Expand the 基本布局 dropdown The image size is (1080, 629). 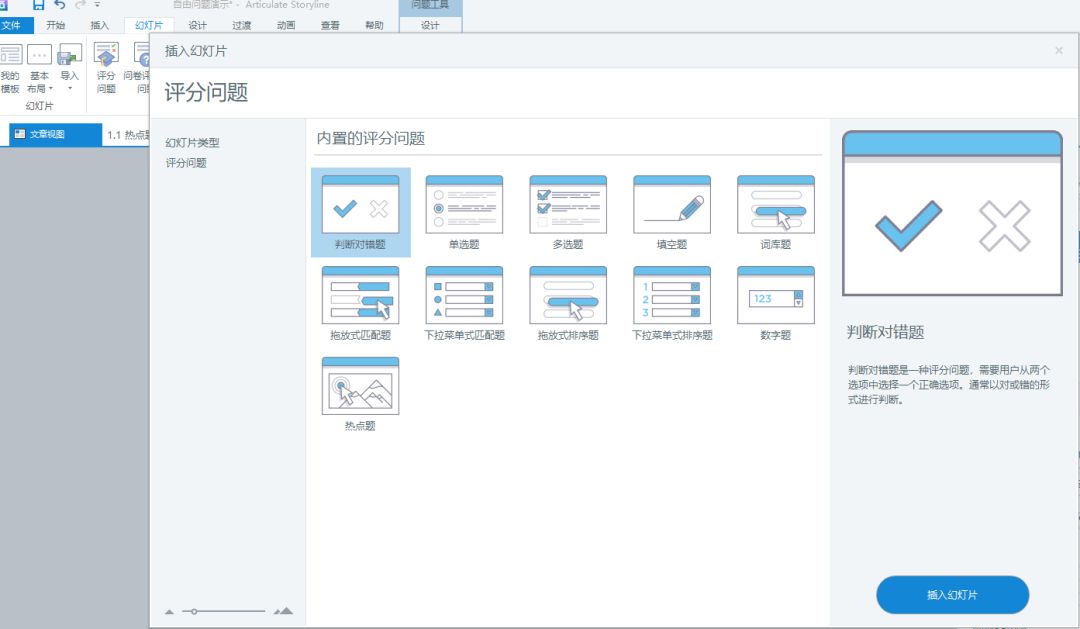pyautogui.click(x=39, y=68)
